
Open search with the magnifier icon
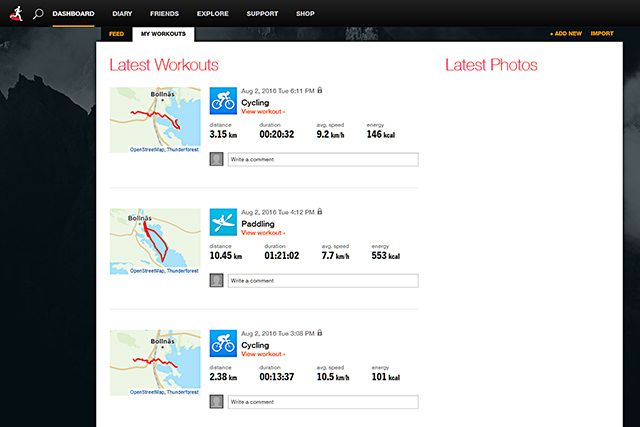coord(38,14)
